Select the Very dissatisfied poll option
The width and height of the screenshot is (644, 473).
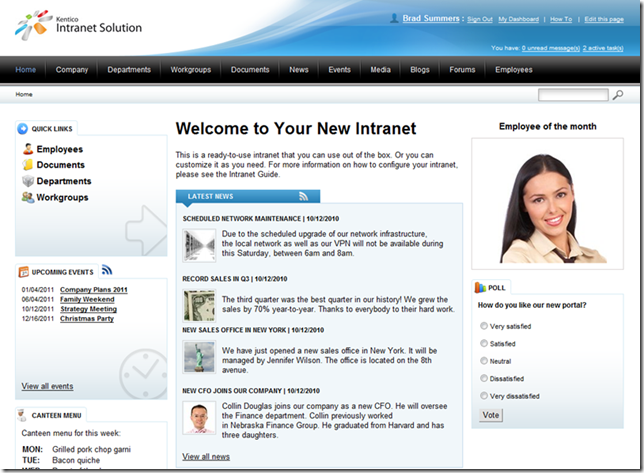(484, 395)
